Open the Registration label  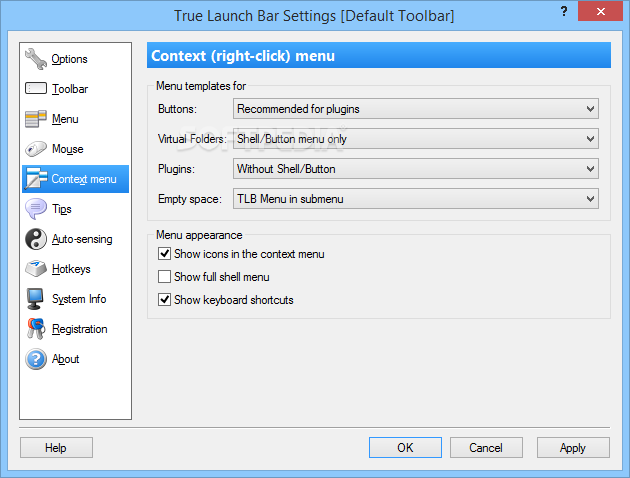[x=80, y=329]
